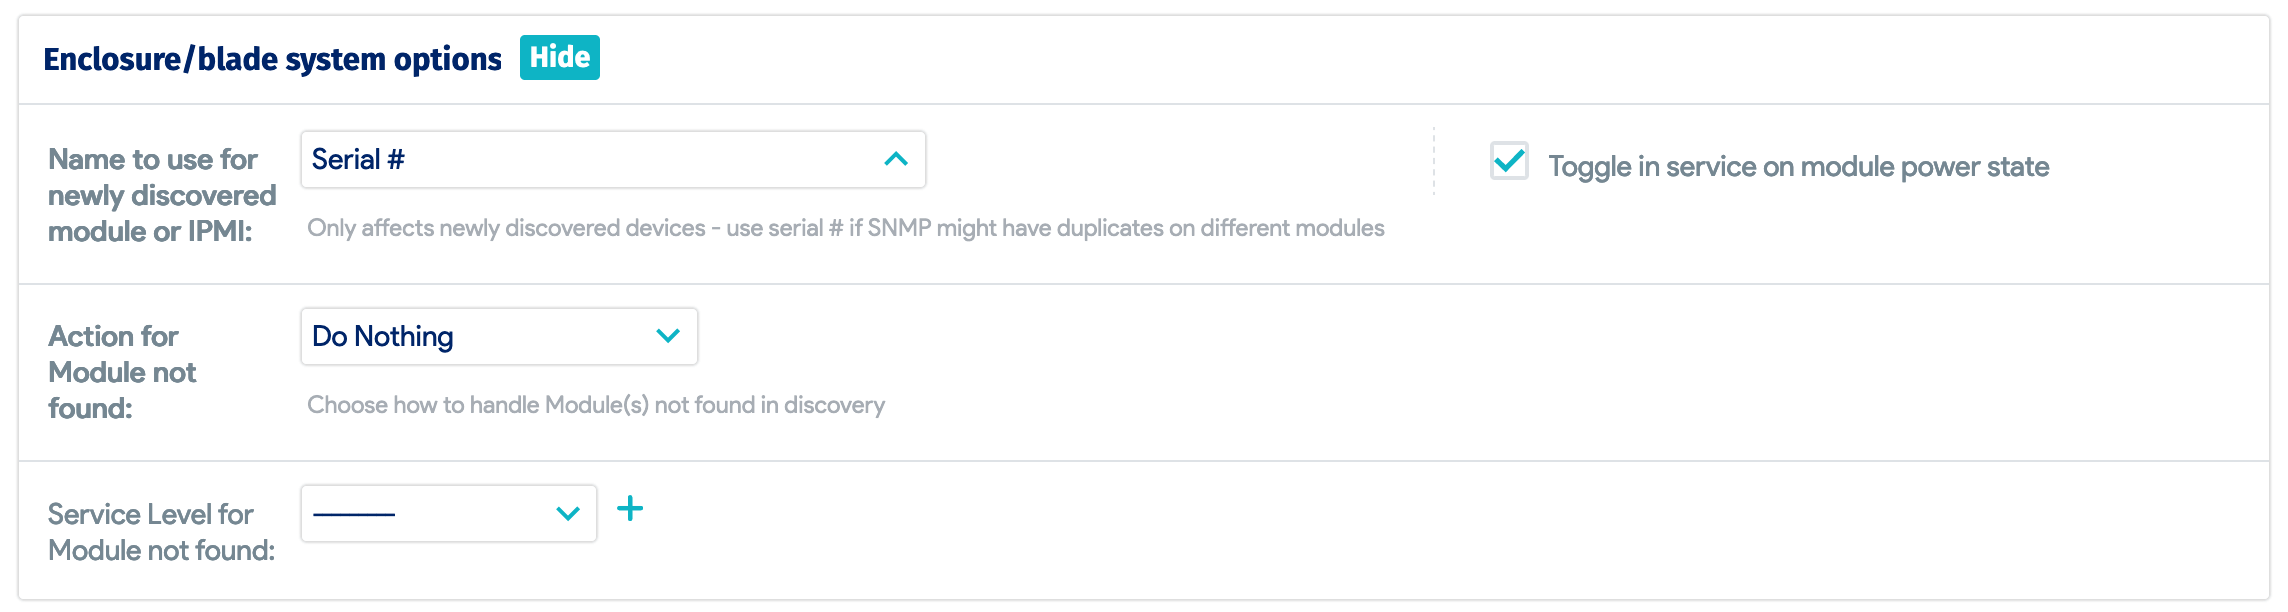Hide the Enclosure/blade system options section

click(559, 58)
